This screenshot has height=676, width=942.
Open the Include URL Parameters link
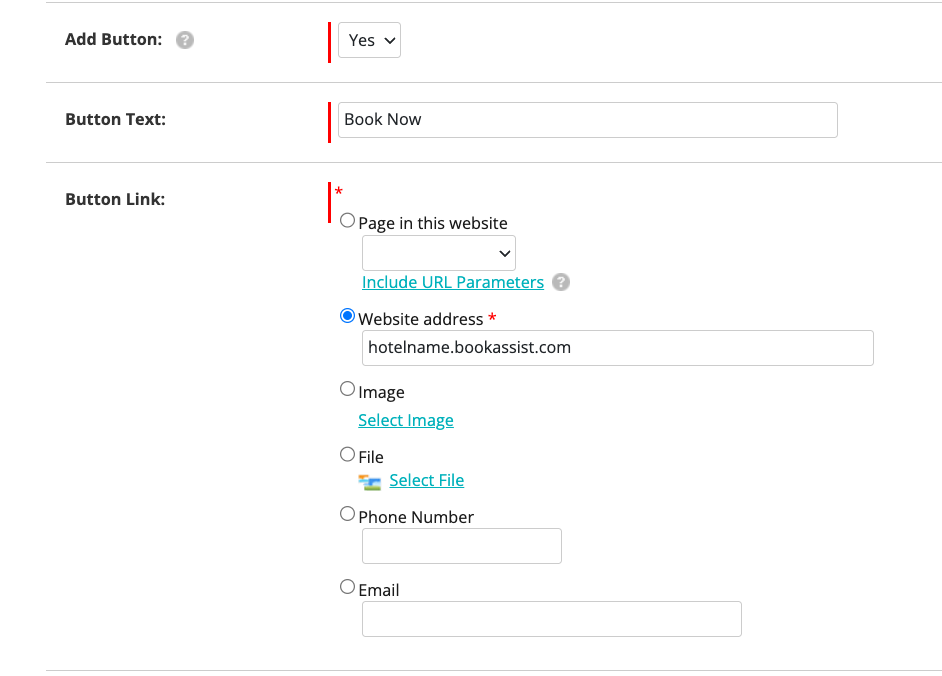(453, 282)
